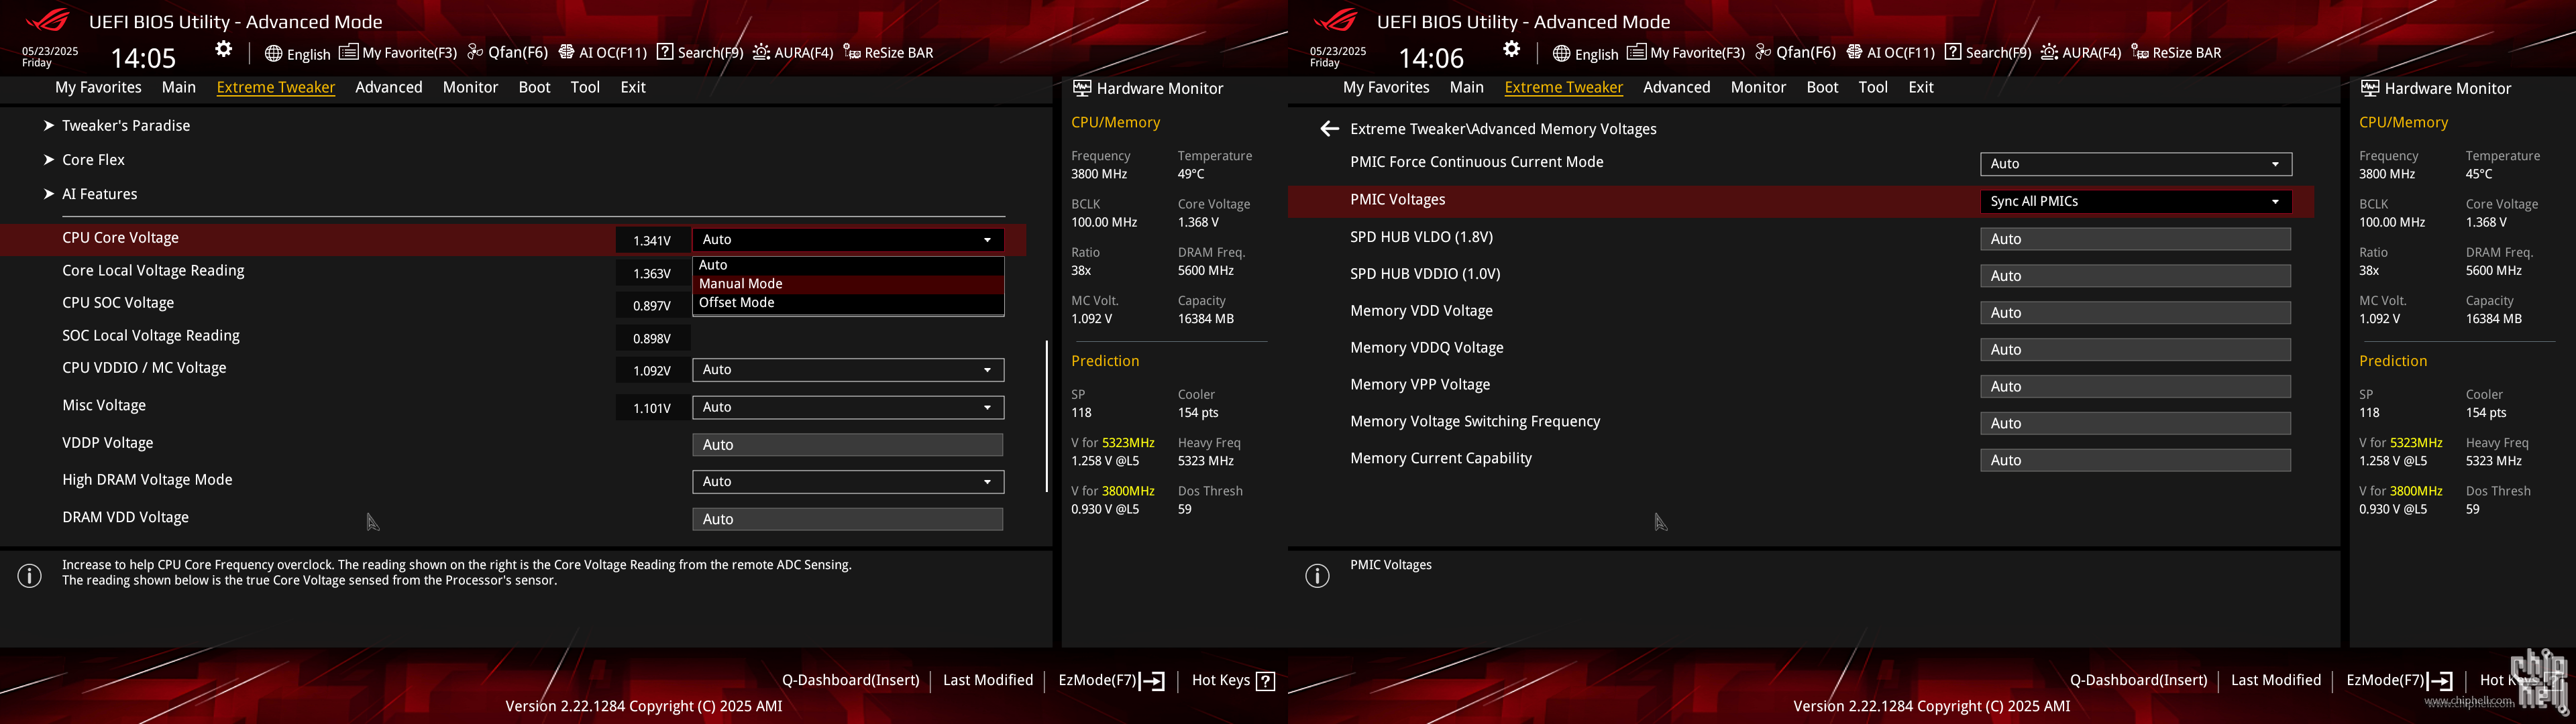This screenshot has height=724, width=2576.
Task: Click DRAM VDD Voltage Auto field
Action: 848,519
